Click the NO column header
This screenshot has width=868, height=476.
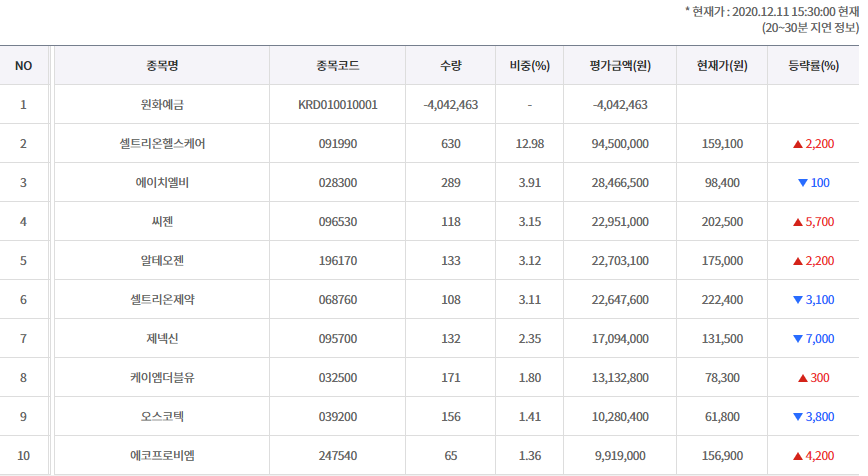click(23, 66)
